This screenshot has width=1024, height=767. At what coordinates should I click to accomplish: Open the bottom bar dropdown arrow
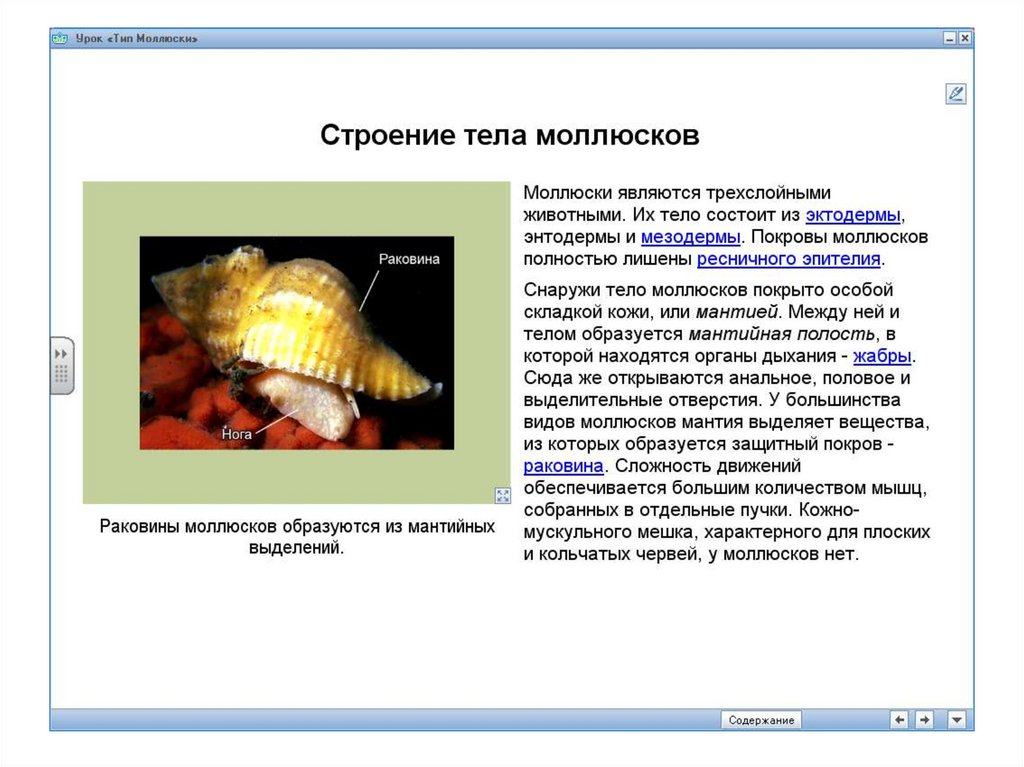(957, 719)
